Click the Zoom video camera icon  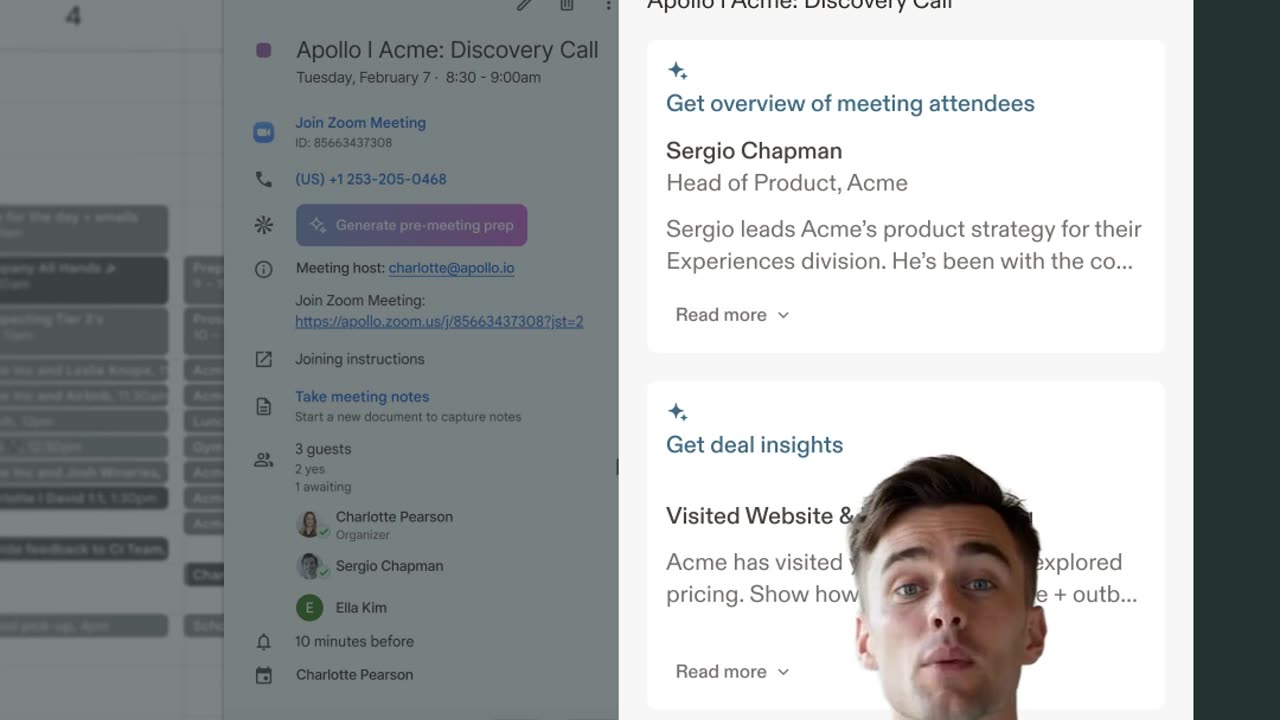click(263, 132)
